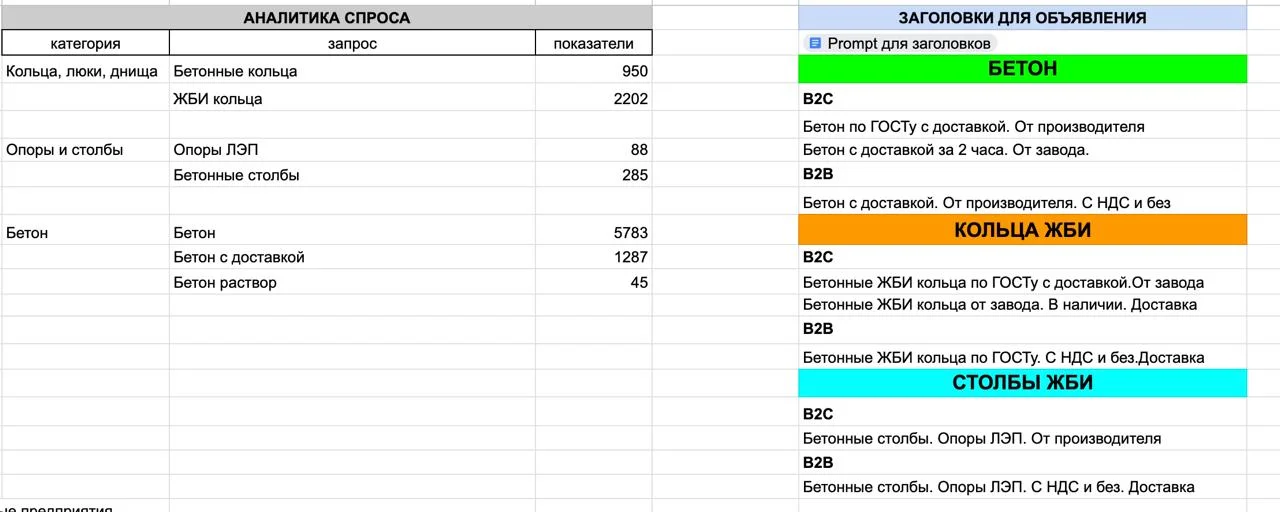Click the Бетон с доставкой за 2 часа headline

pos(946,150)
